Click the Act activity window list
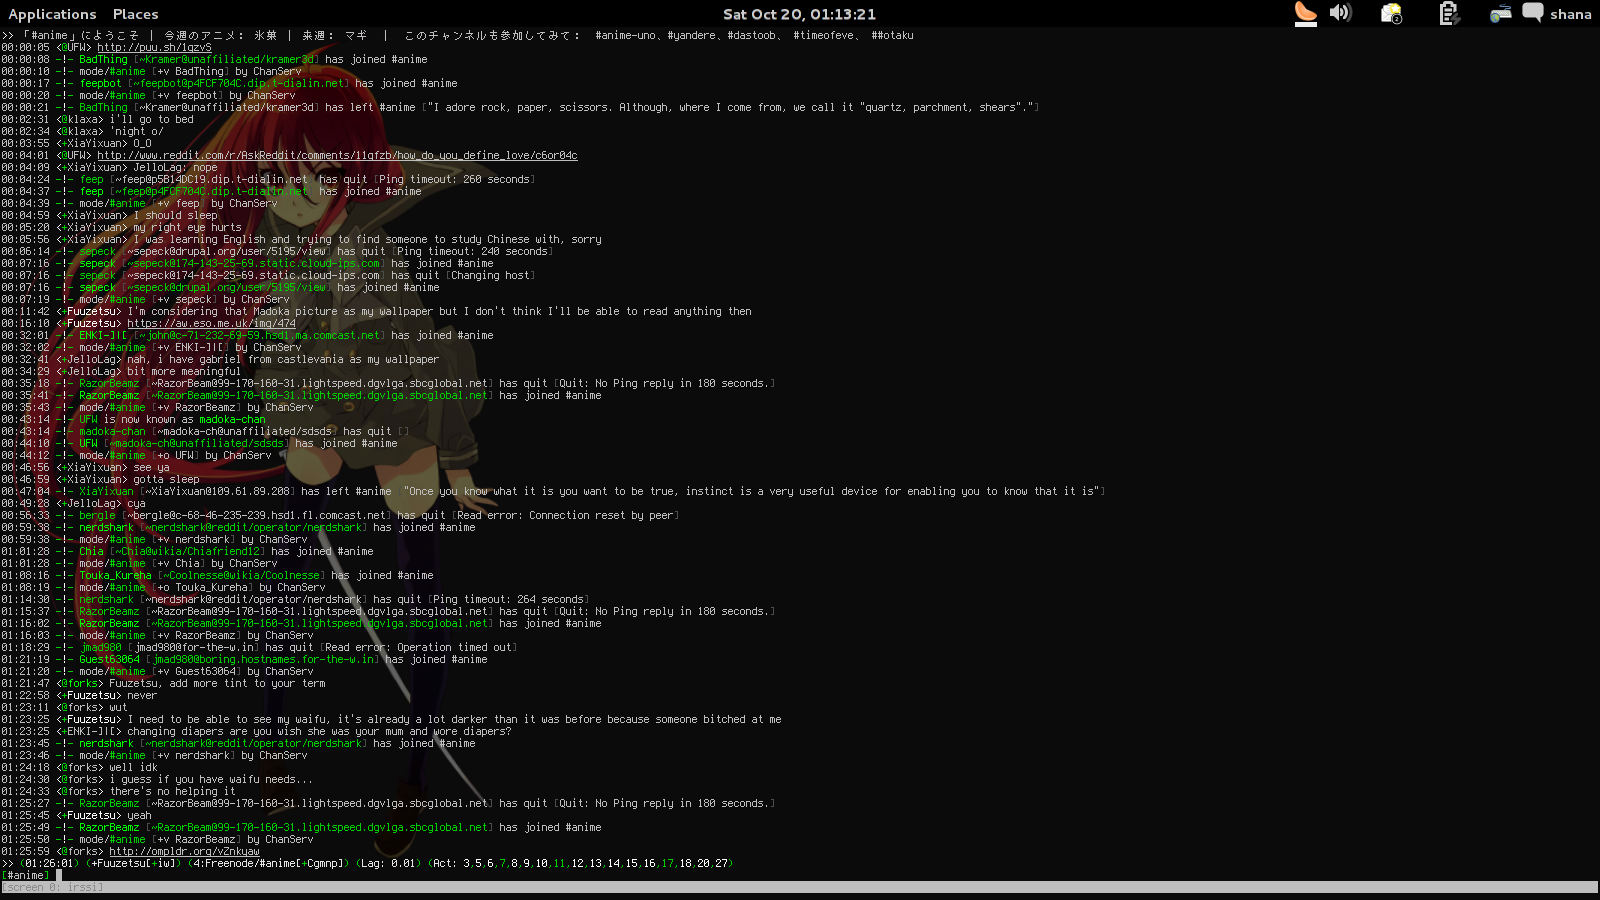Image resolution: width=1600 pixels, height=900 pixels. pos(580,863)
